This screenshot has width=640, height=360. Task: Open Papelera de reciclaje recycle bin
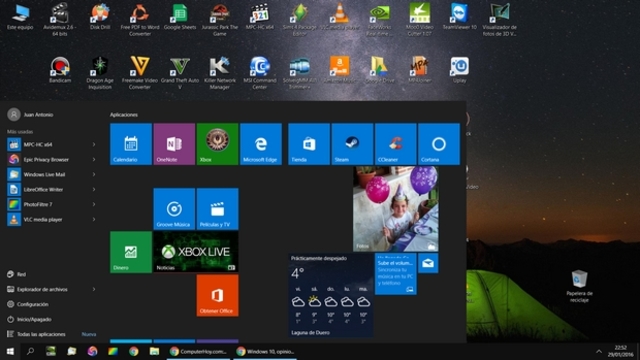click(579, 286)
